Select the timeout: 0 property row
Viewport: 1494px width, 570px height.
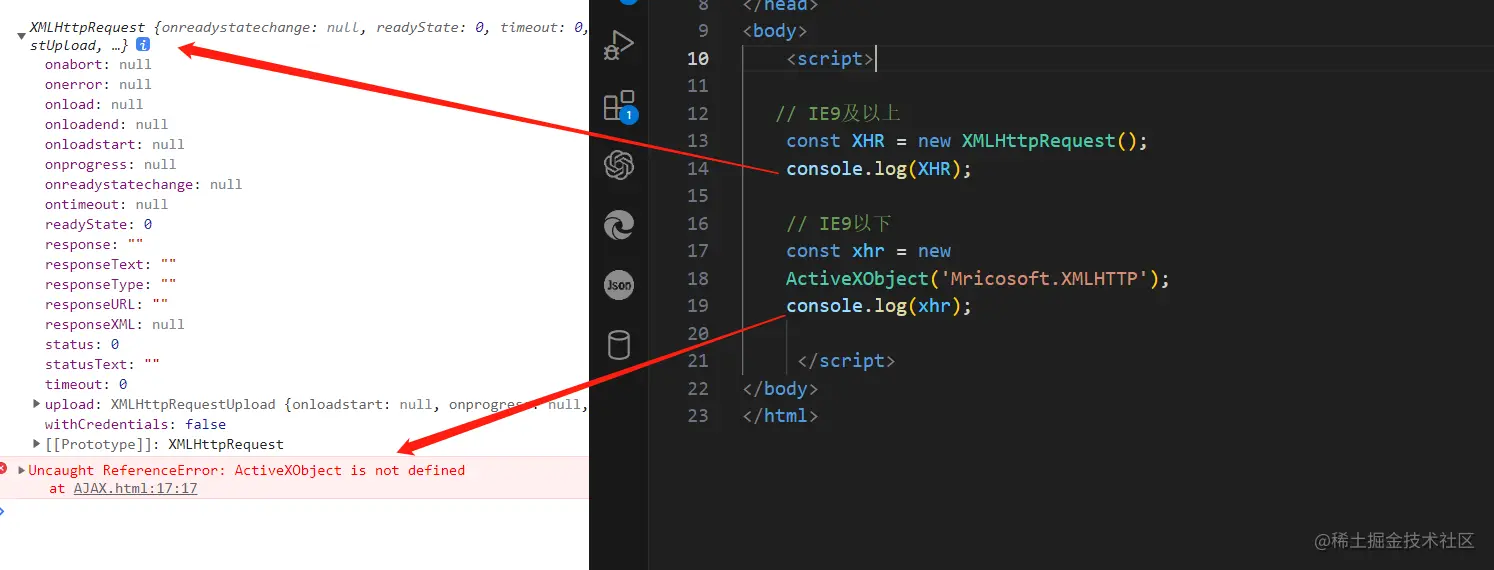point(86,384)
